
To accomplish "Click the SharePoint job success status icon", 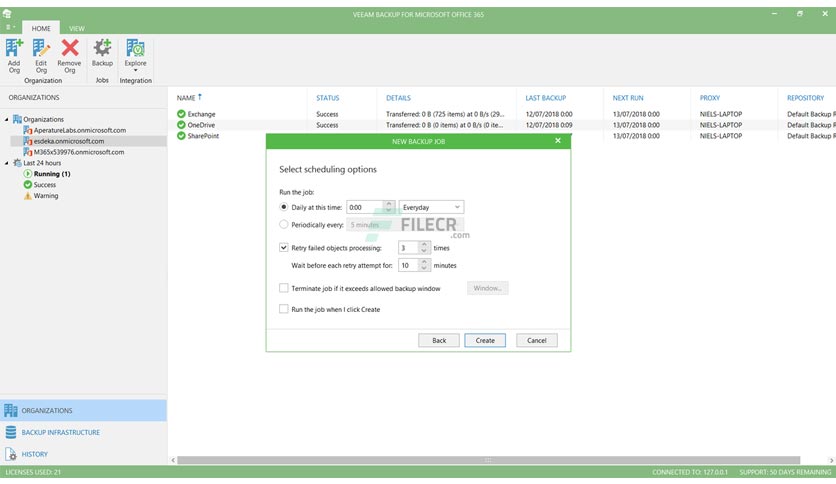I will click(x=181, y=136).
